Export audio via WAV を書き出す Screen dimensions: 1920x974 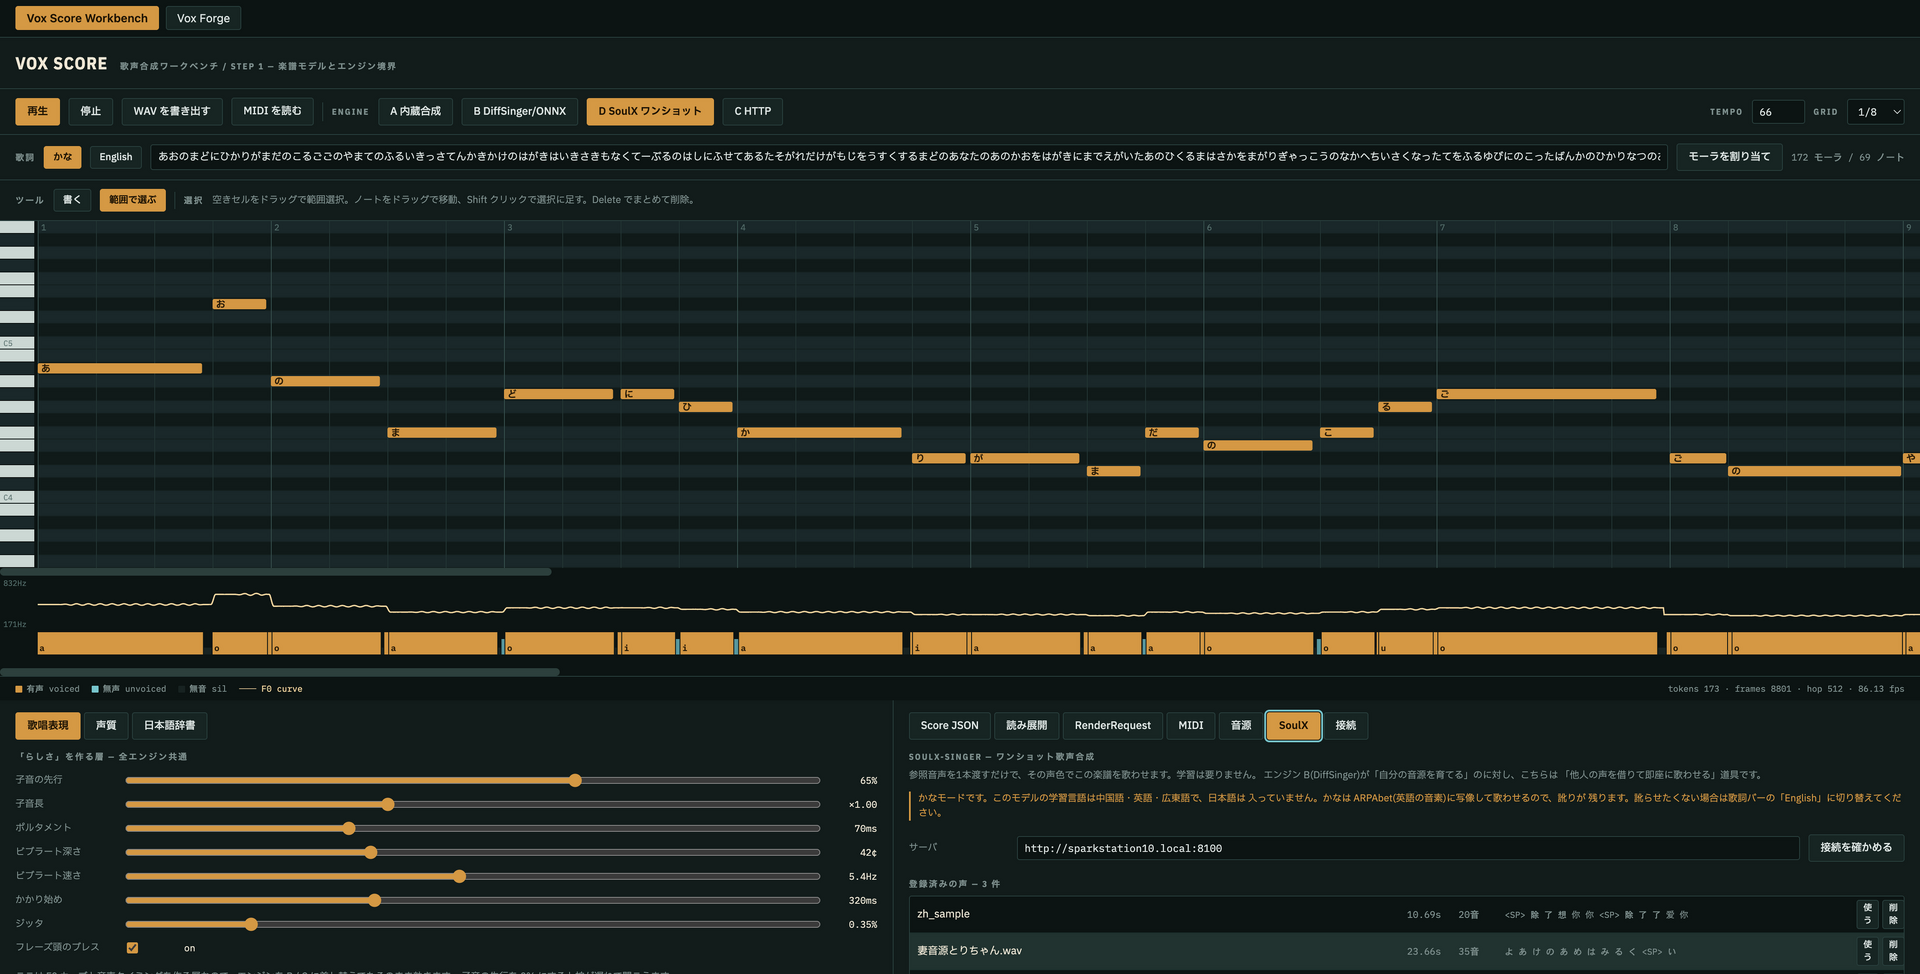172,111
